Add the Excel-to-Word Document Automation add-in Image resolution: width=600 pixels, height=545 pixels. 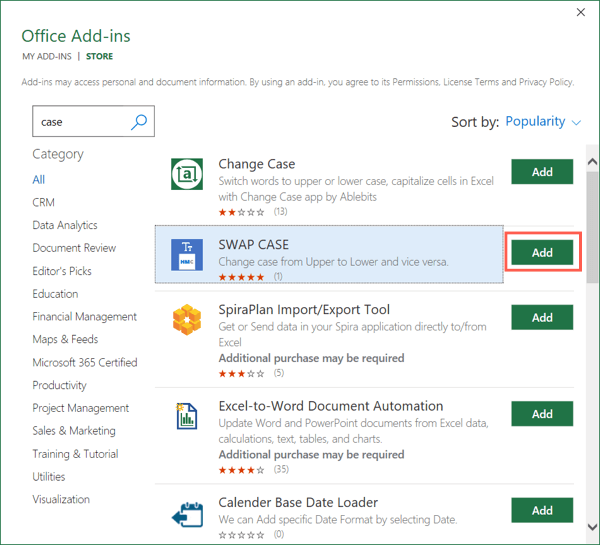click(x=542, y=414)
